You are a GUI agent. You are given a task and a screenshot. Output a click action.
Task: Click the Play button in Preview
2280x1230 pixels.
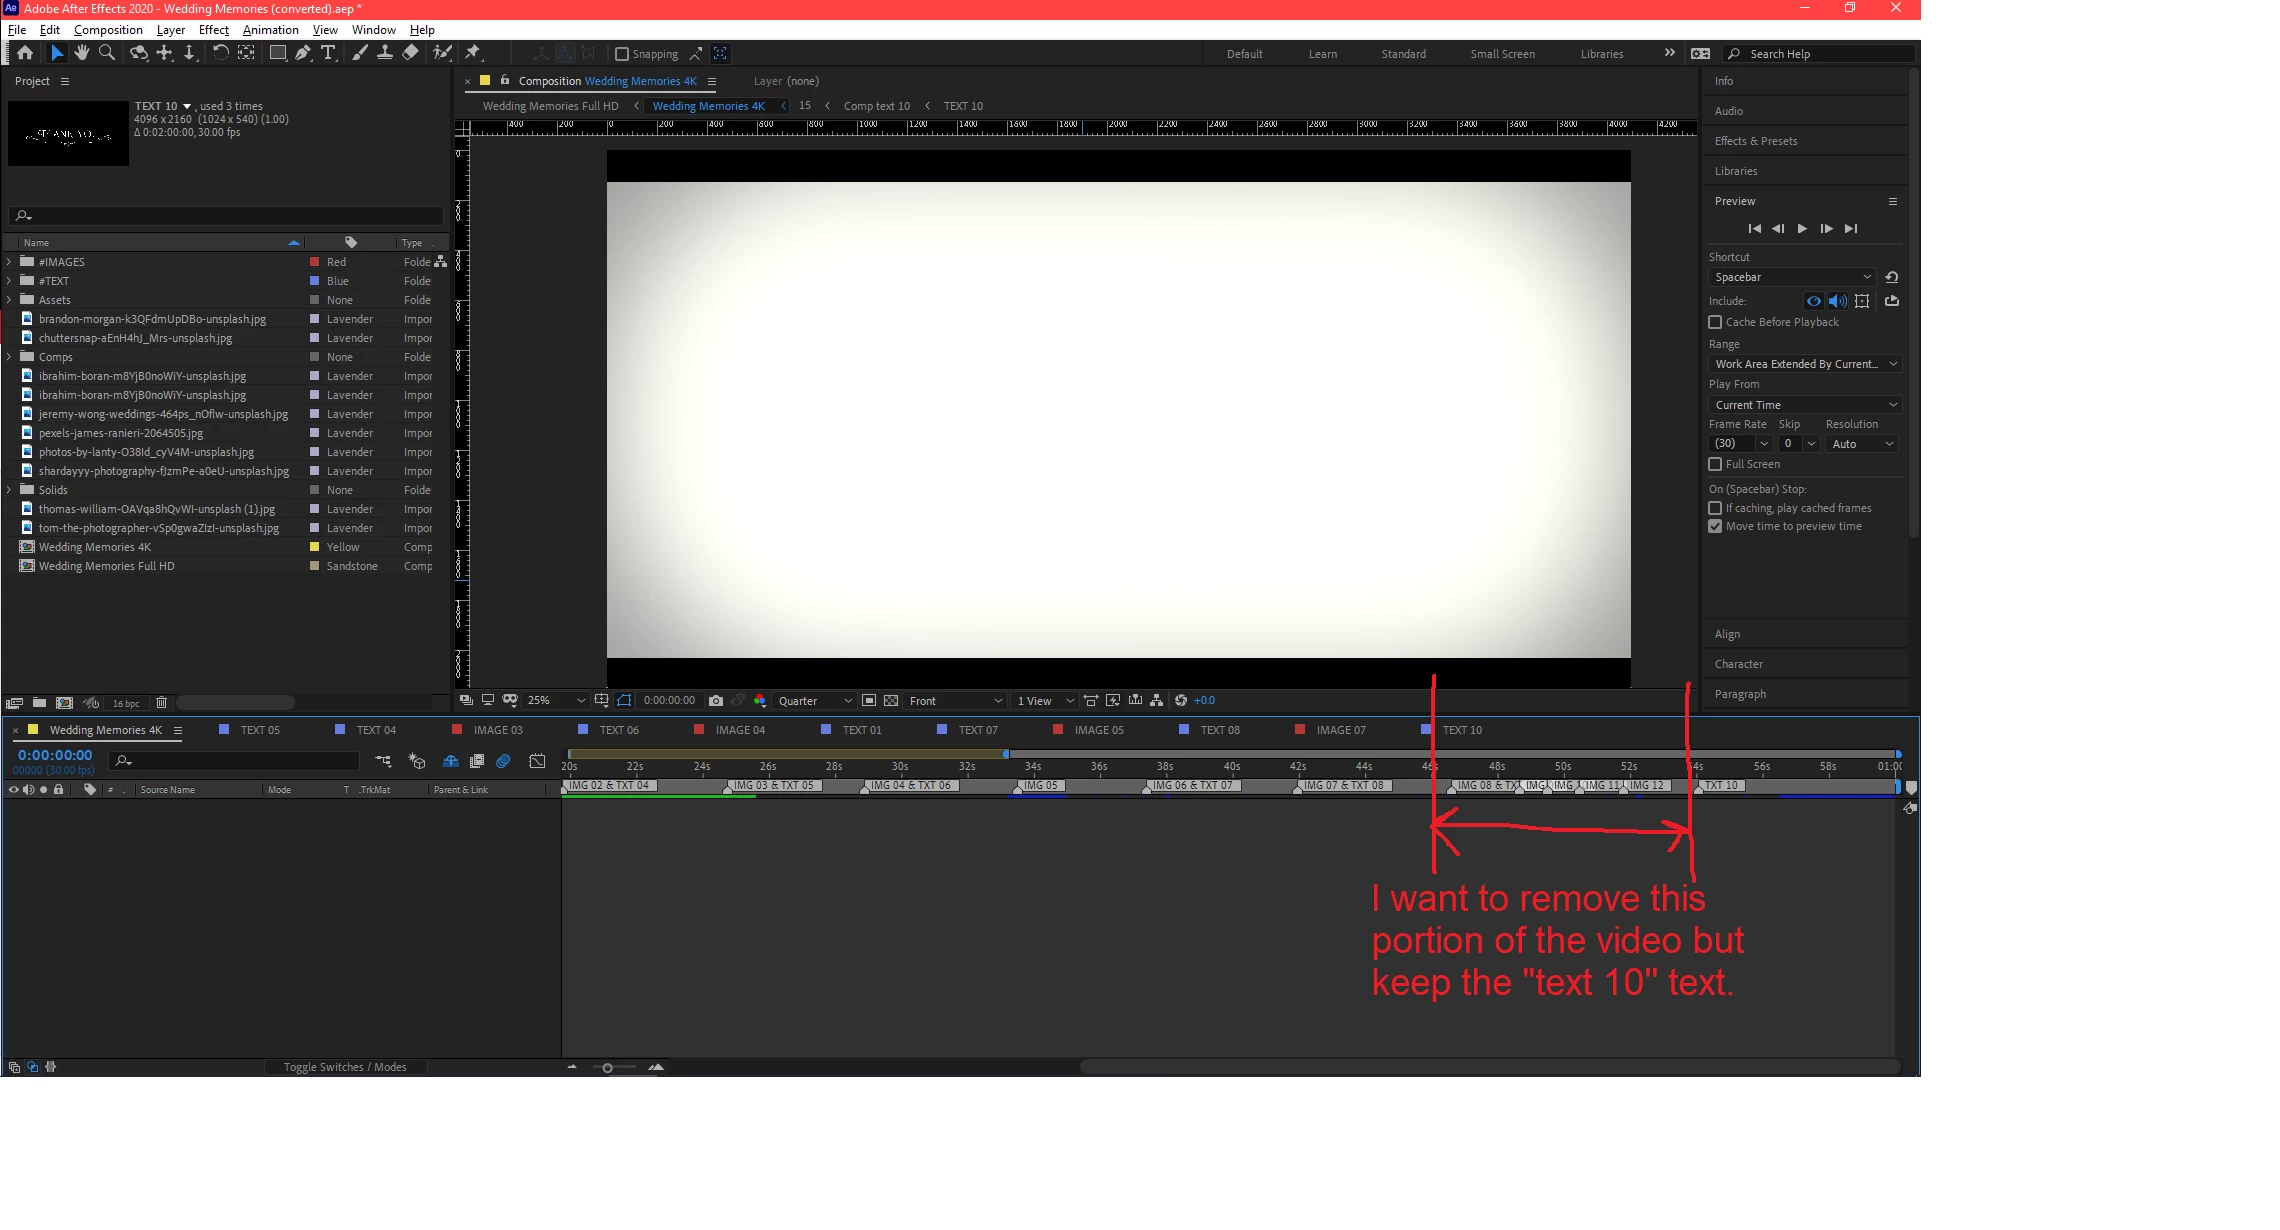coord(1802,229)
